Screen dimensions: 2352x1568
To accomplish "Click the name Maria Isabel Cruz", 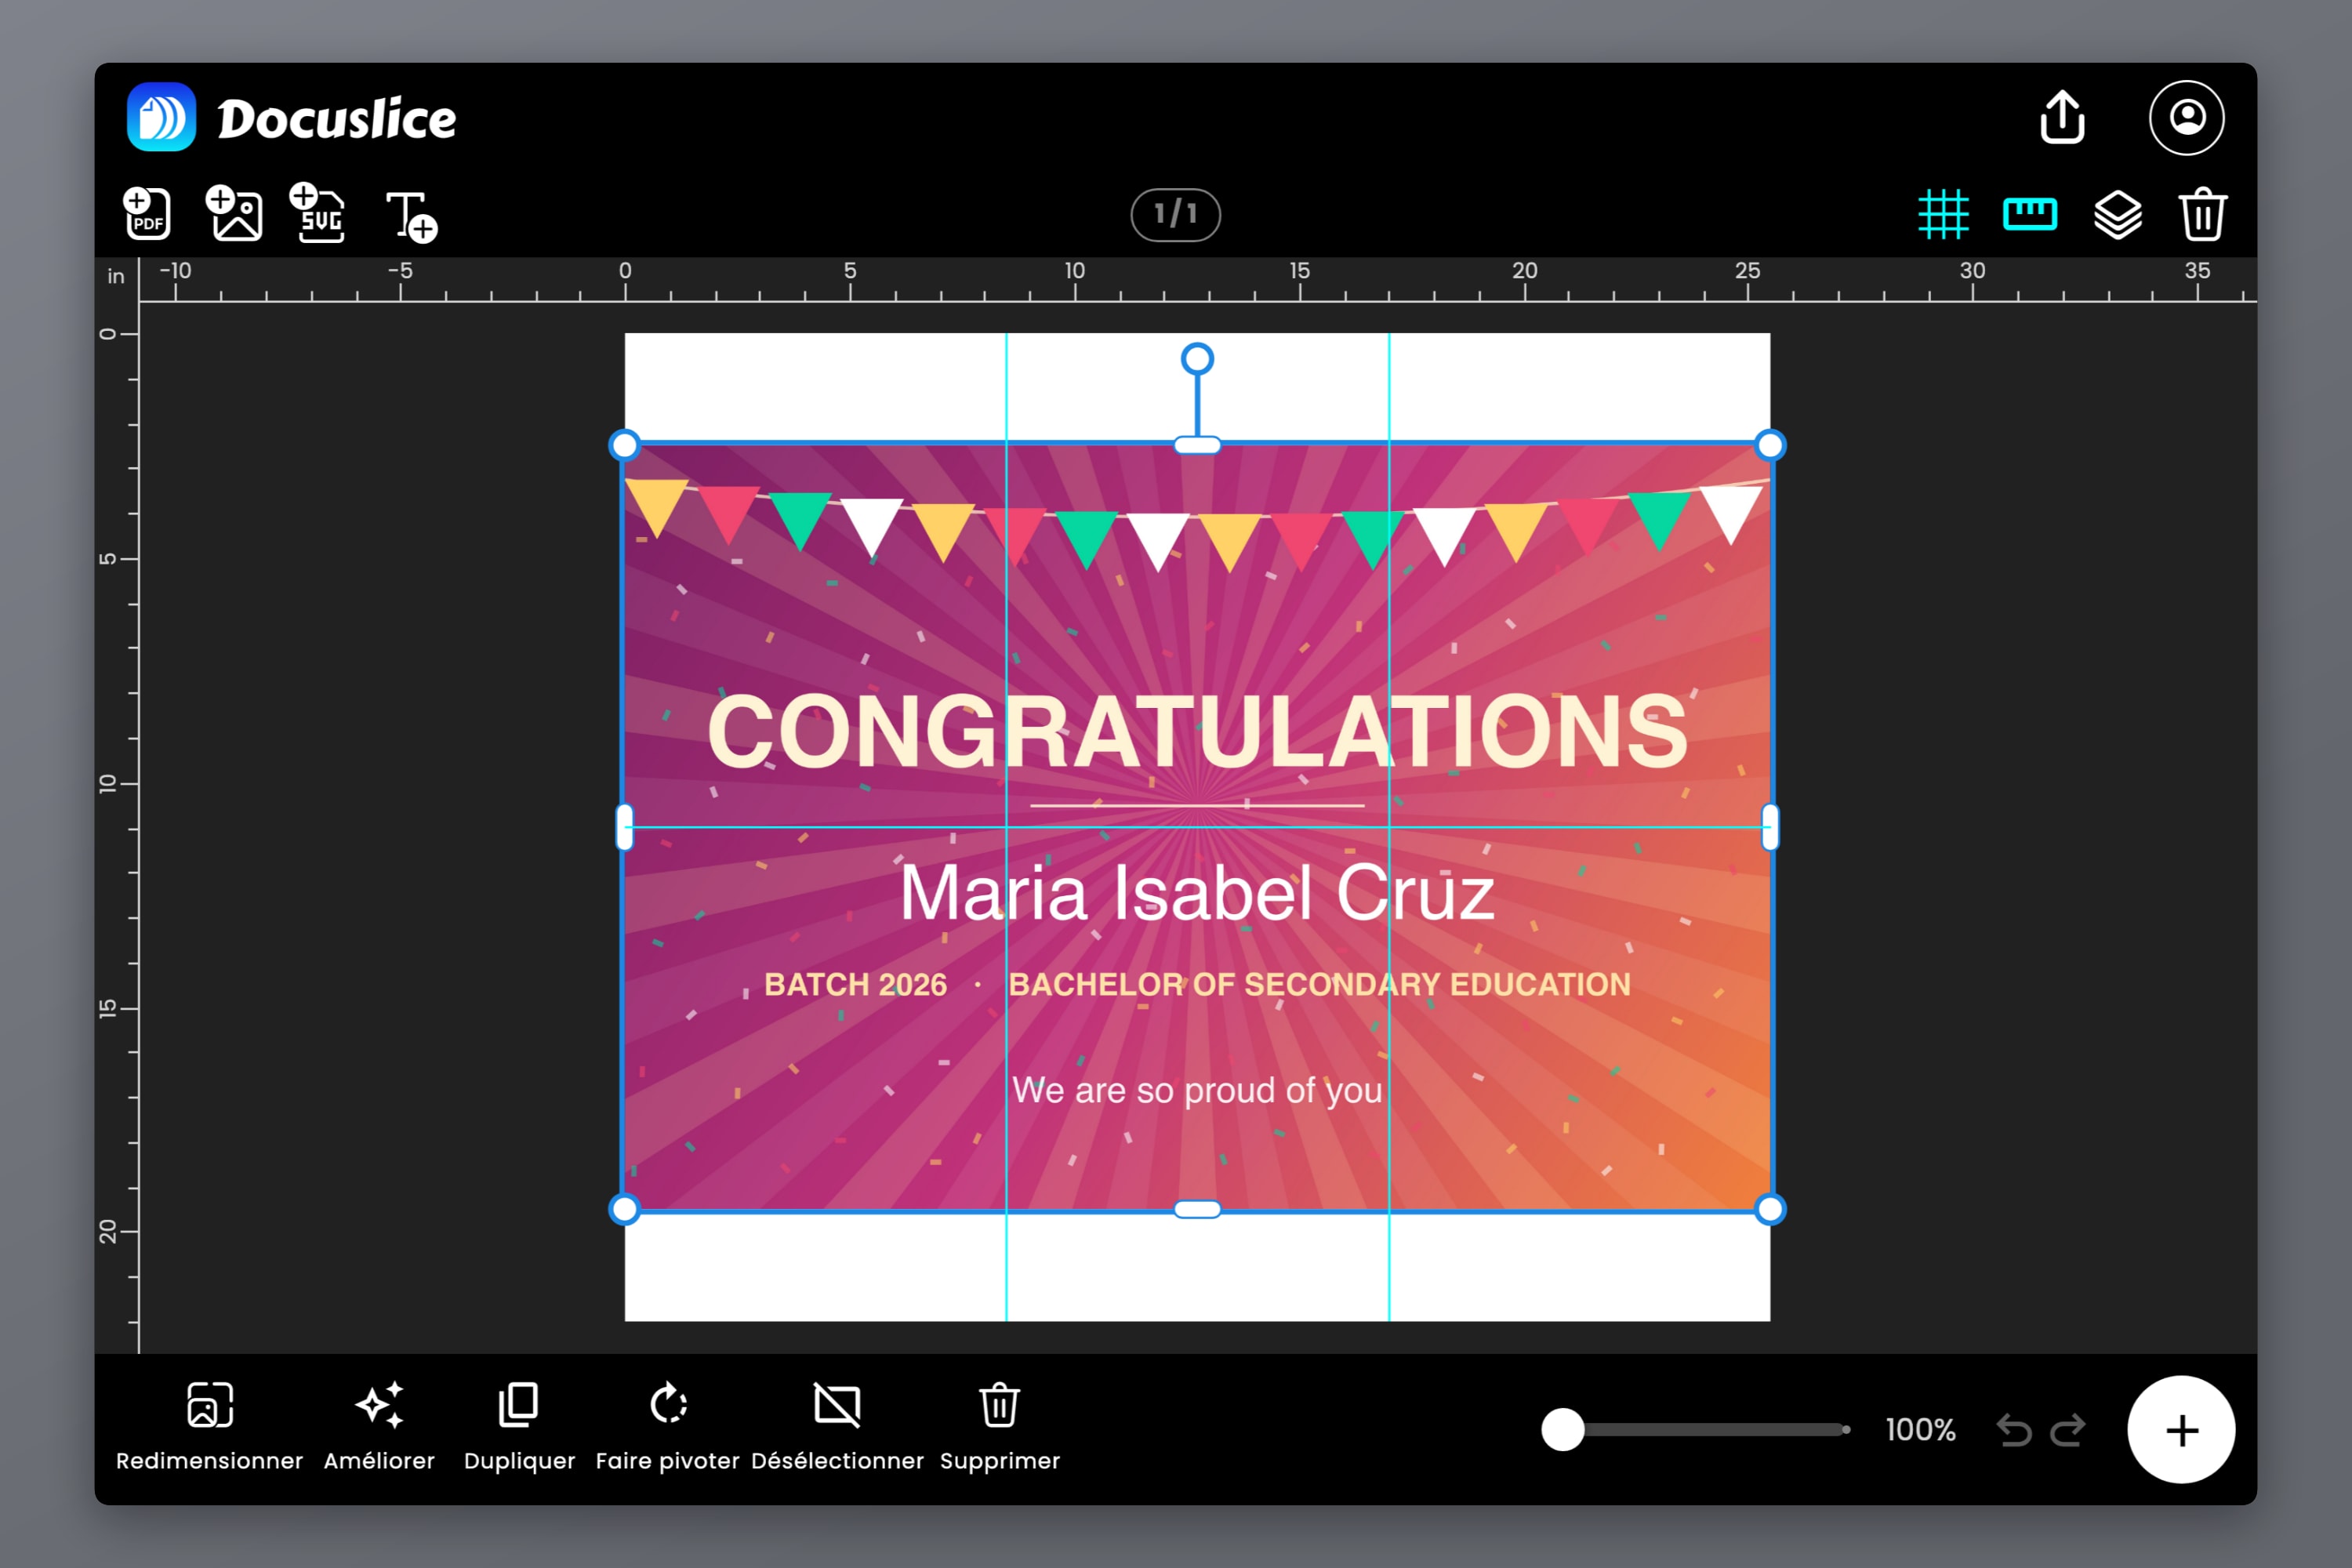I will pos(1197,892).
